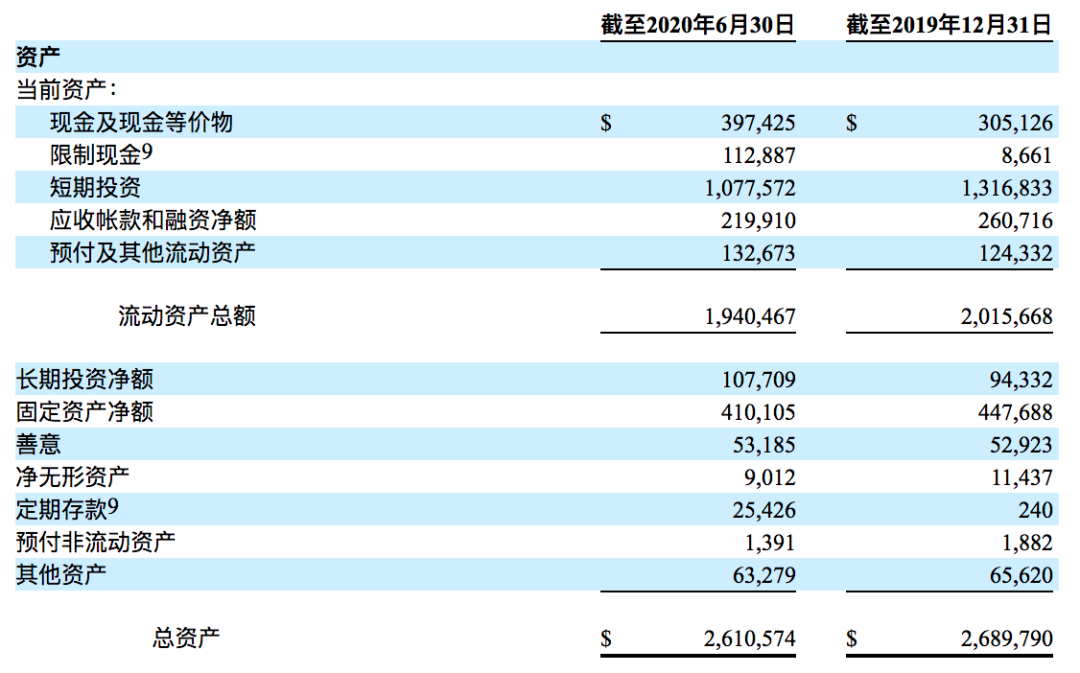
Task: Click the 长期投资净额 row label
Action: pyautogui.click(x=85, y=379)
